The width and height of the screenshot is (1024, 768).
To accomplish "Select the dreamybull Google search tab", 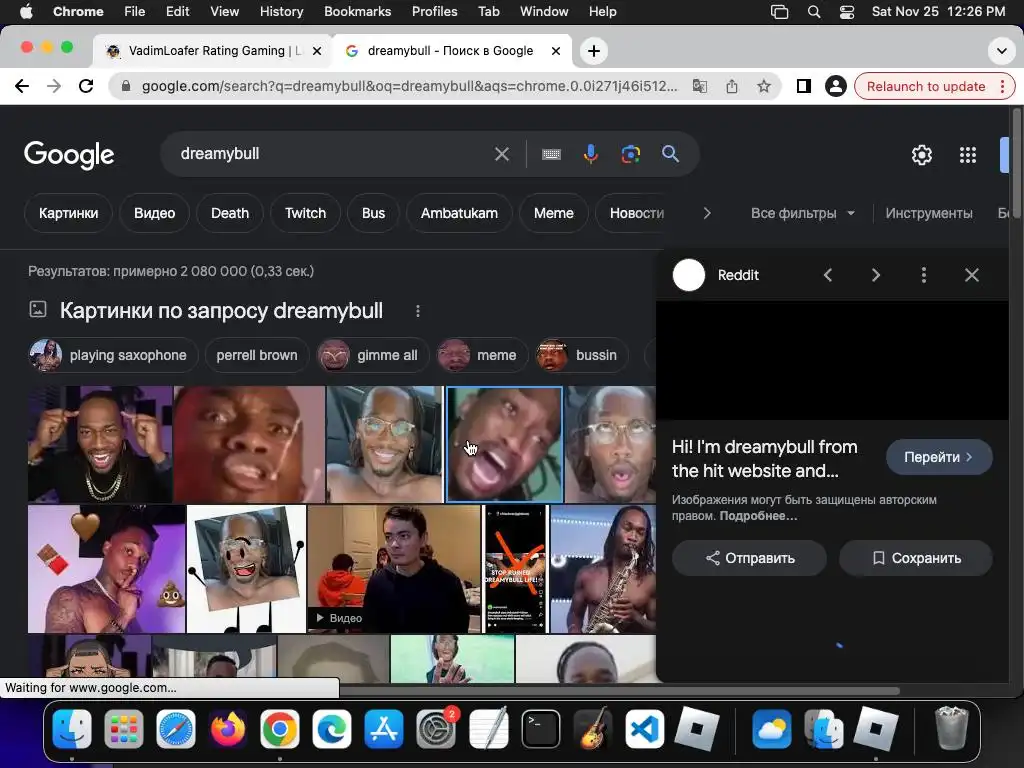I will [x=452, y=51].
